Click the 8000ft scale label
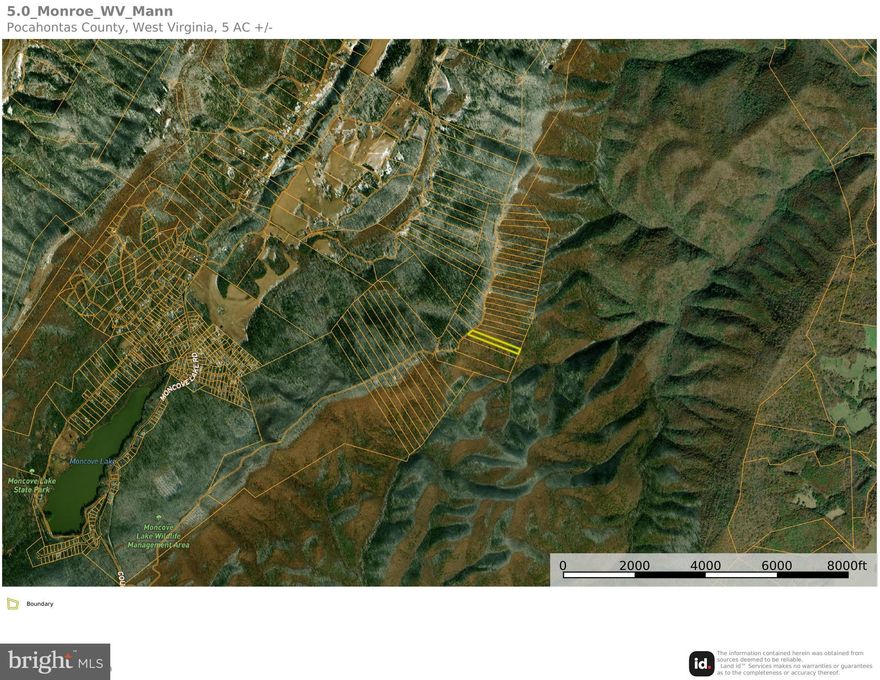This screenshot has width=880, height=680. click(847, 566)
